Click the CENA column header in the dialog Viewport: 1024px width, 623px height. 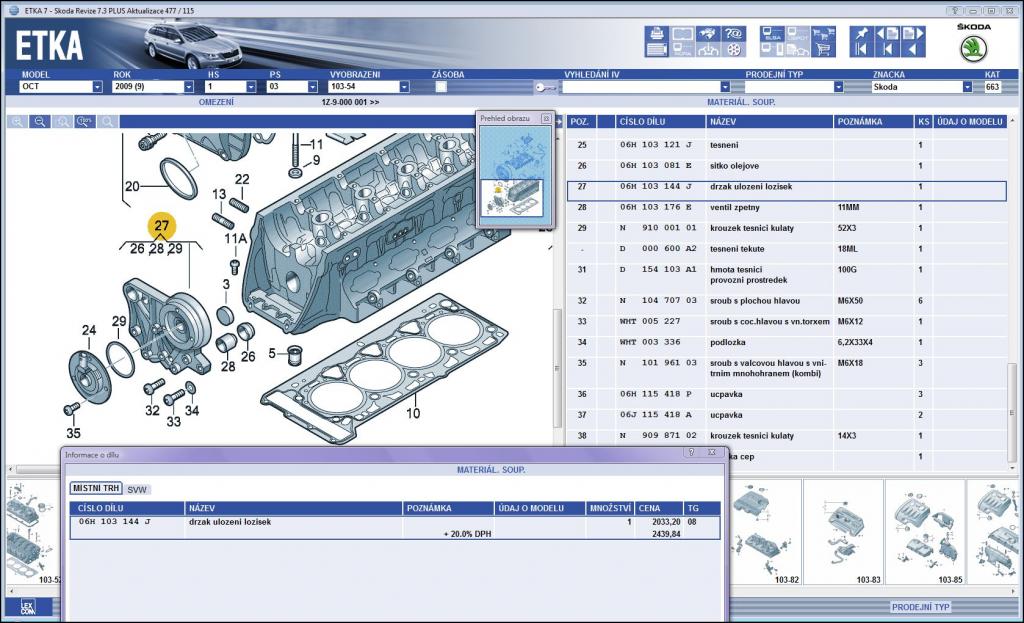point(659,508)
